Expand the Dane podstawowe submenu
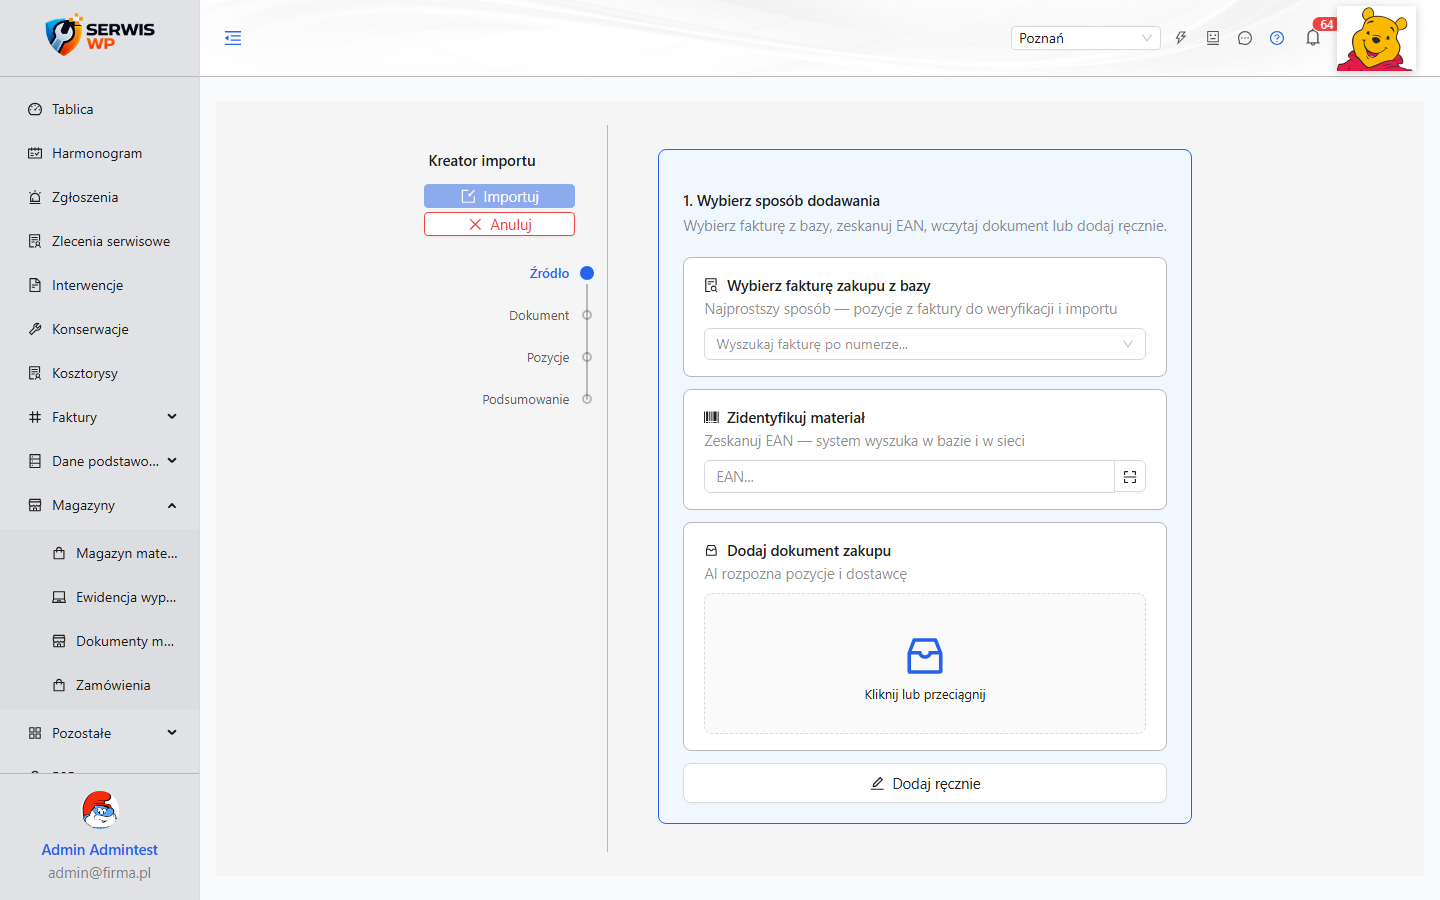This screenshot has width=1440, height=900. [x=100, y=461]
